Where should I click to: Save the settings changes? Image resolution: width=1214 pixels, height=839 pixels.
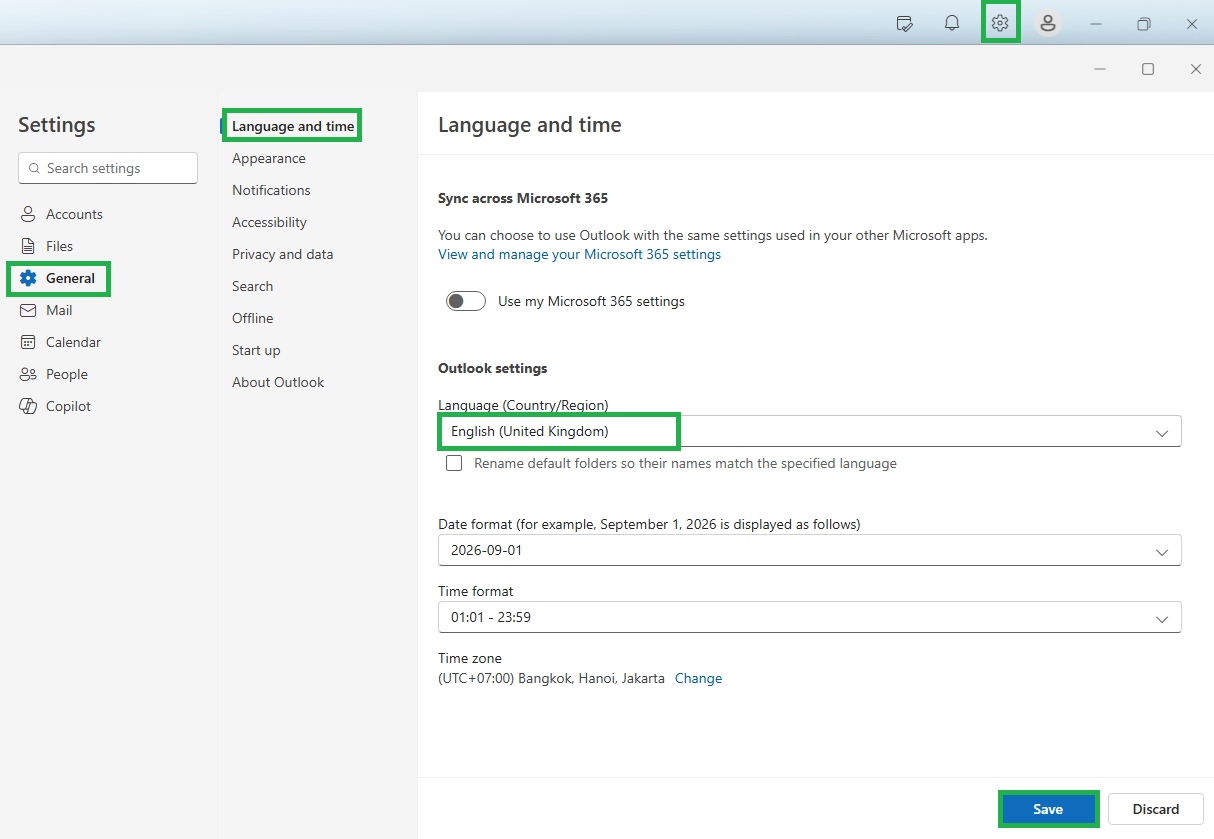pyautogui.click(x=1048, y=809)
